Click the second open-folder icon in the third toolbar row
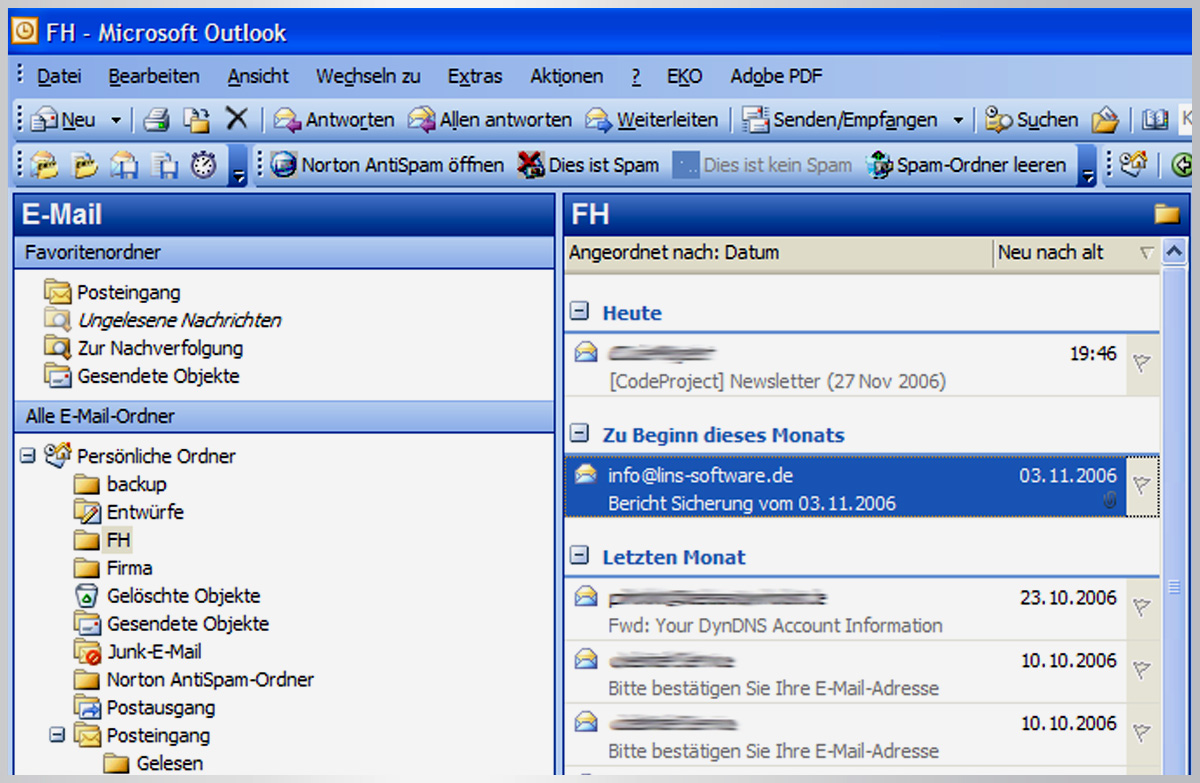1200x783 pixels. point(85,165)
